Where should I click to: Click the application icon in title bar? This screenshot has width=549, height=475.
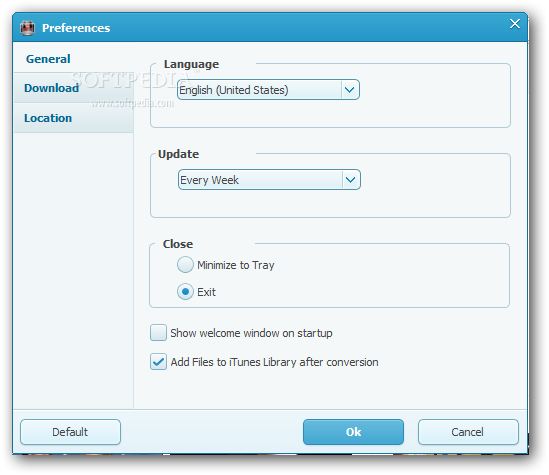point(27,28)
